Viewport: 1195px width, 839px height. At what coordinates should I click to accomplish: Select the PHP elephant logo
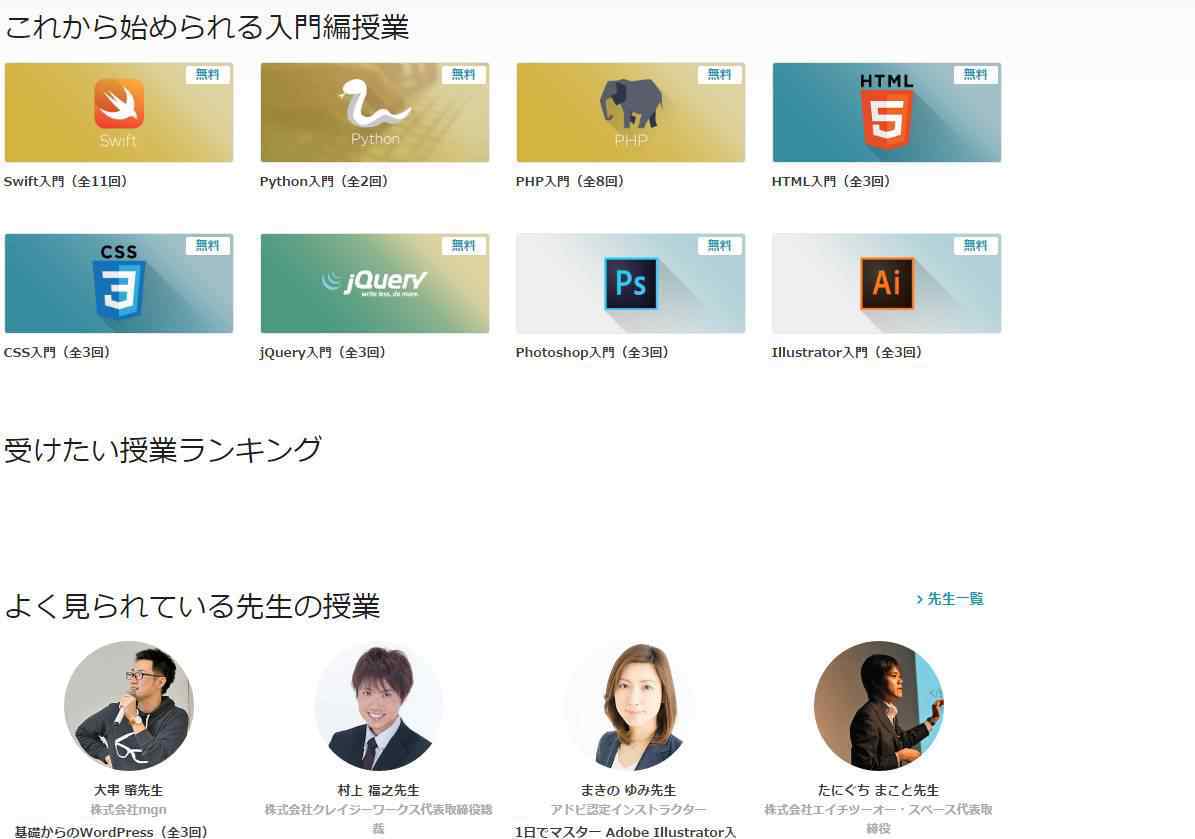point(630,103)
